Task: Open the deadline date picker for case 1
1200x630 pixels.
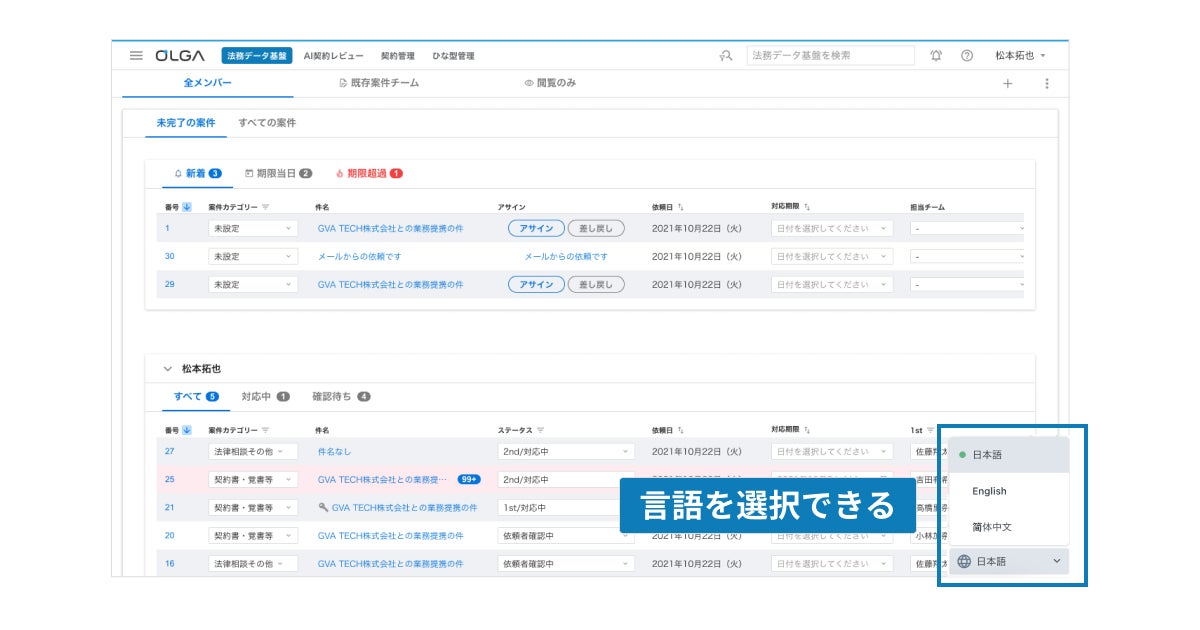Action: (832, 228)
